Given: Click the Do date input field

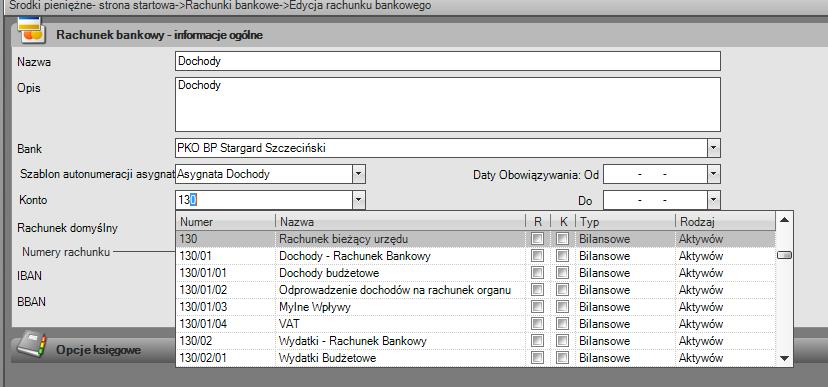Looking at the screenshot, I should click(655, 200).
